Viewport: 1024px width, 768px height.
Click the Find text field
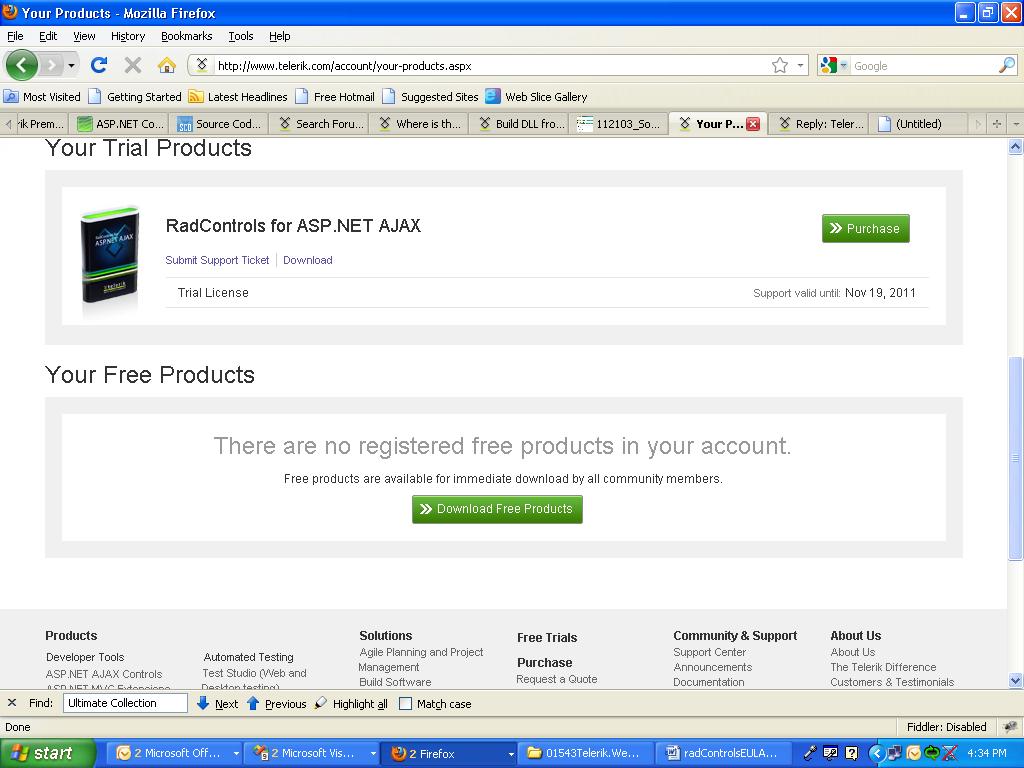pos(125,703)
